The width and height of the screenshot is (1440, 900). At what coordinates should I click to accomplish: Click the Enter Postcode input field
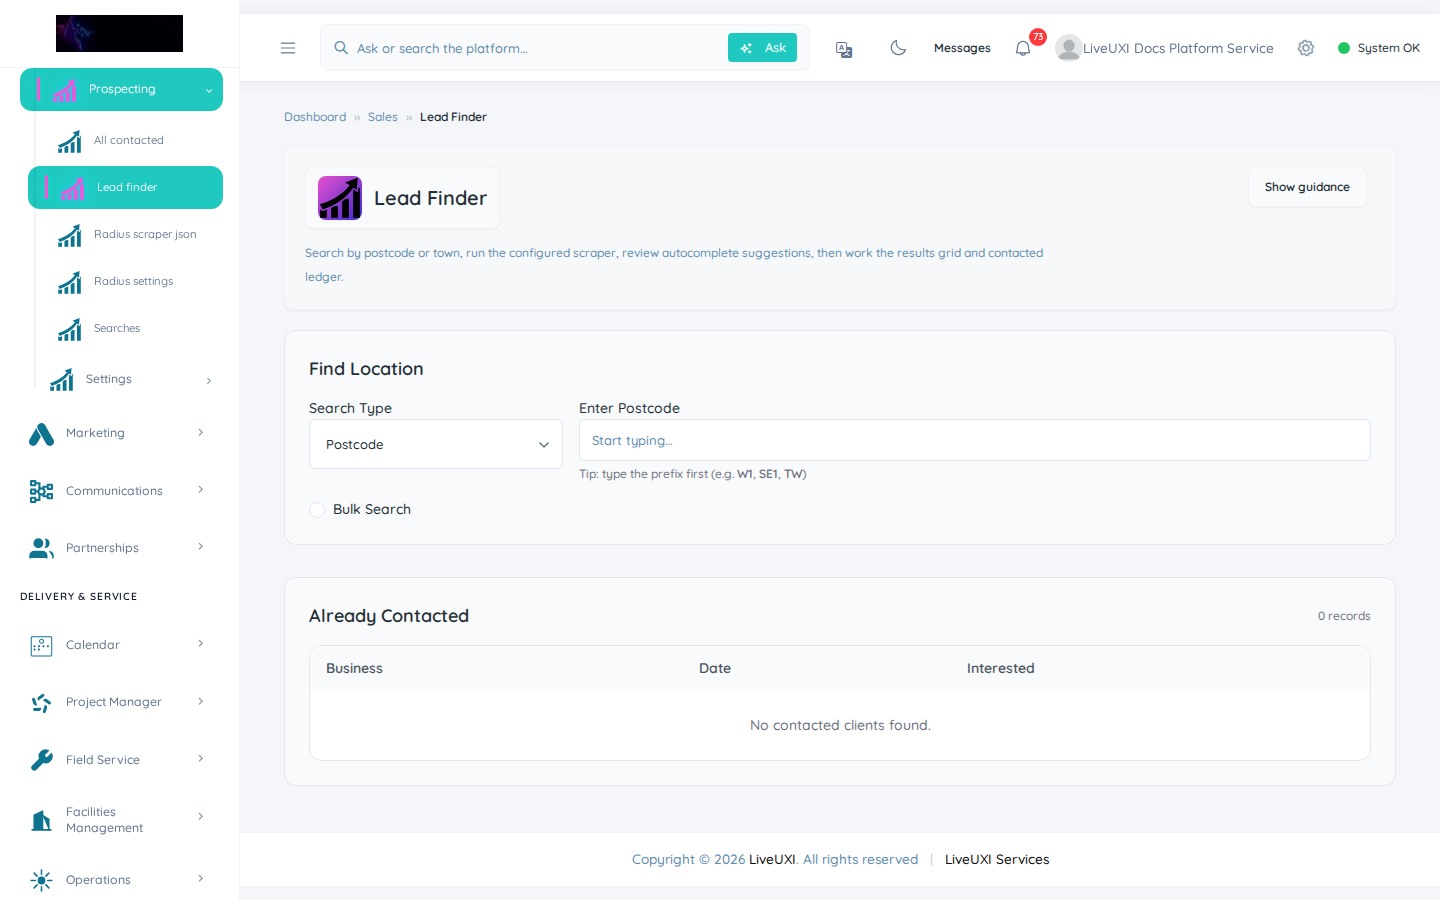(x=974, y=440)
